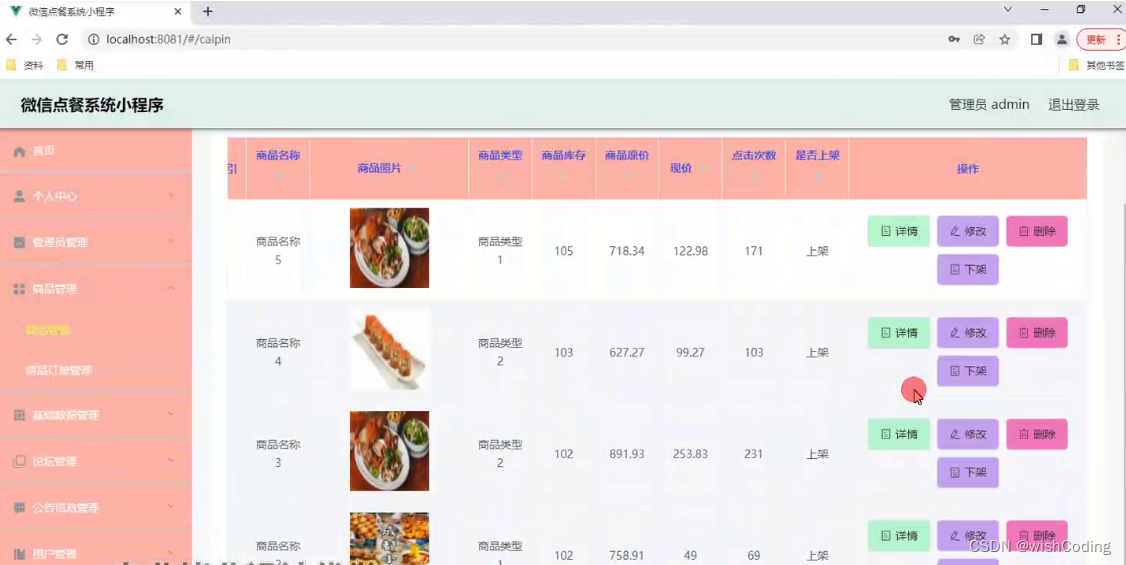Click the 论坛管理 sidebar icon
Viewport: 1126px width, 565px height.
[19, 461]
